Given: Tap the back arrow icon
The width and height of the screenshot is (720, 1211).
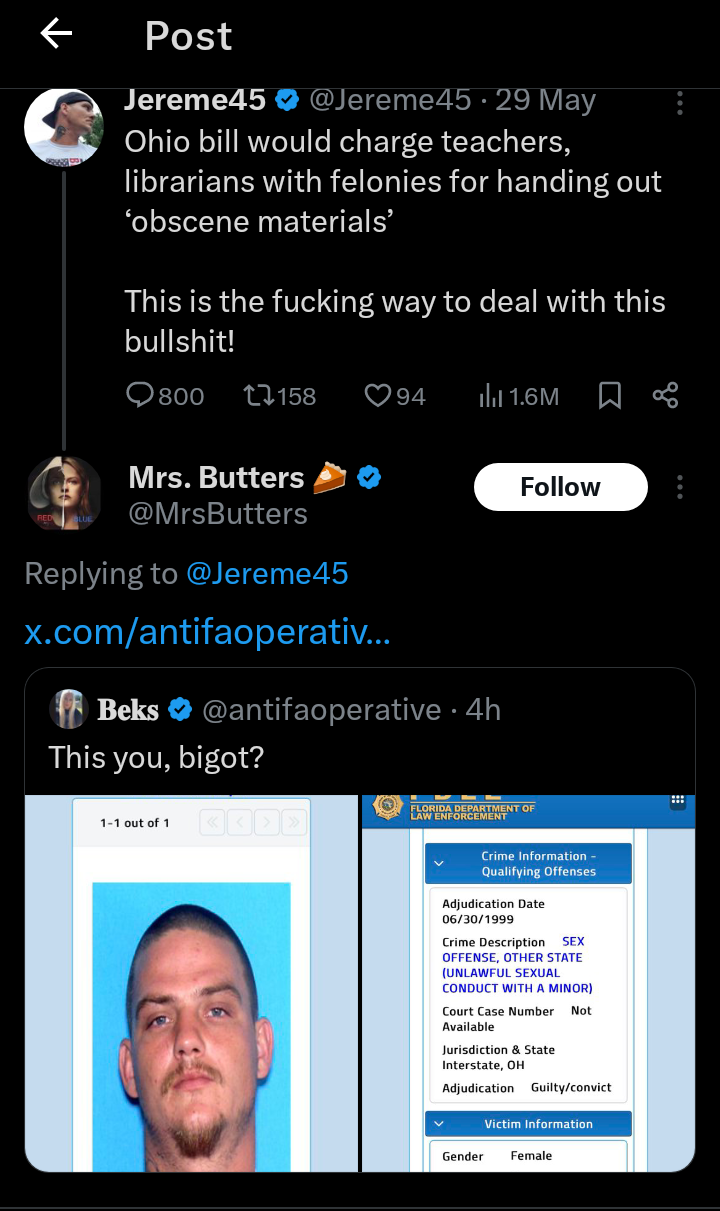Looking at the screenshot, I should (56, 35).
